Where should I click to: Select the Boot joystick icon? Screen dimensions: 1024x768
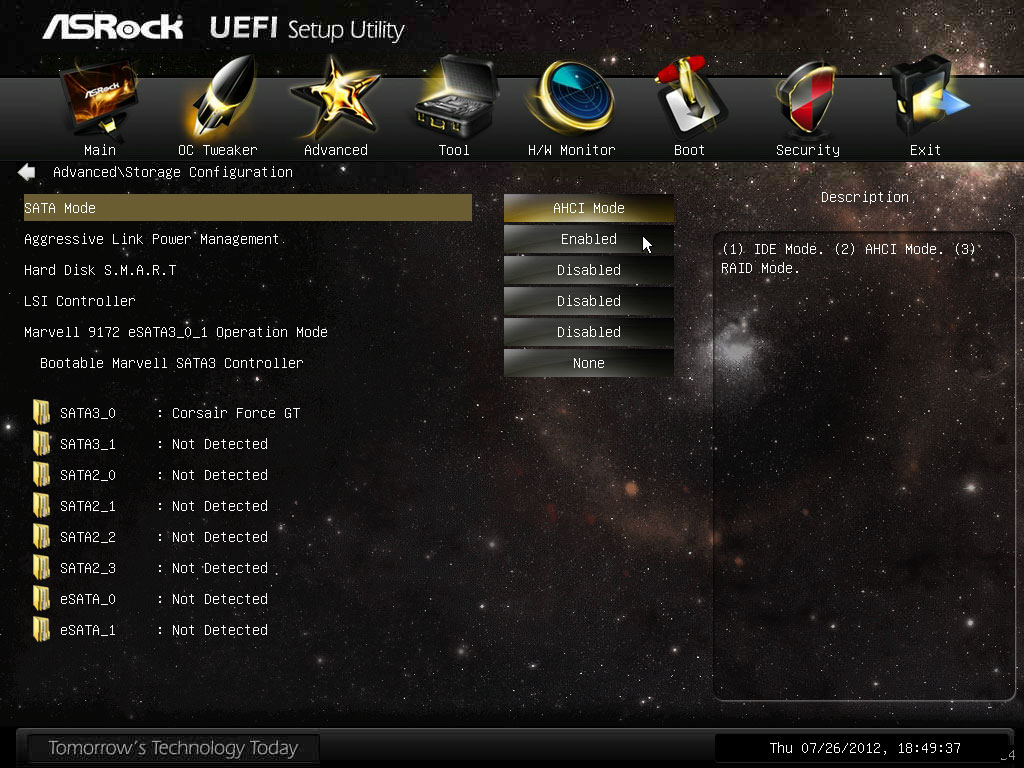(x=690, y=97)
